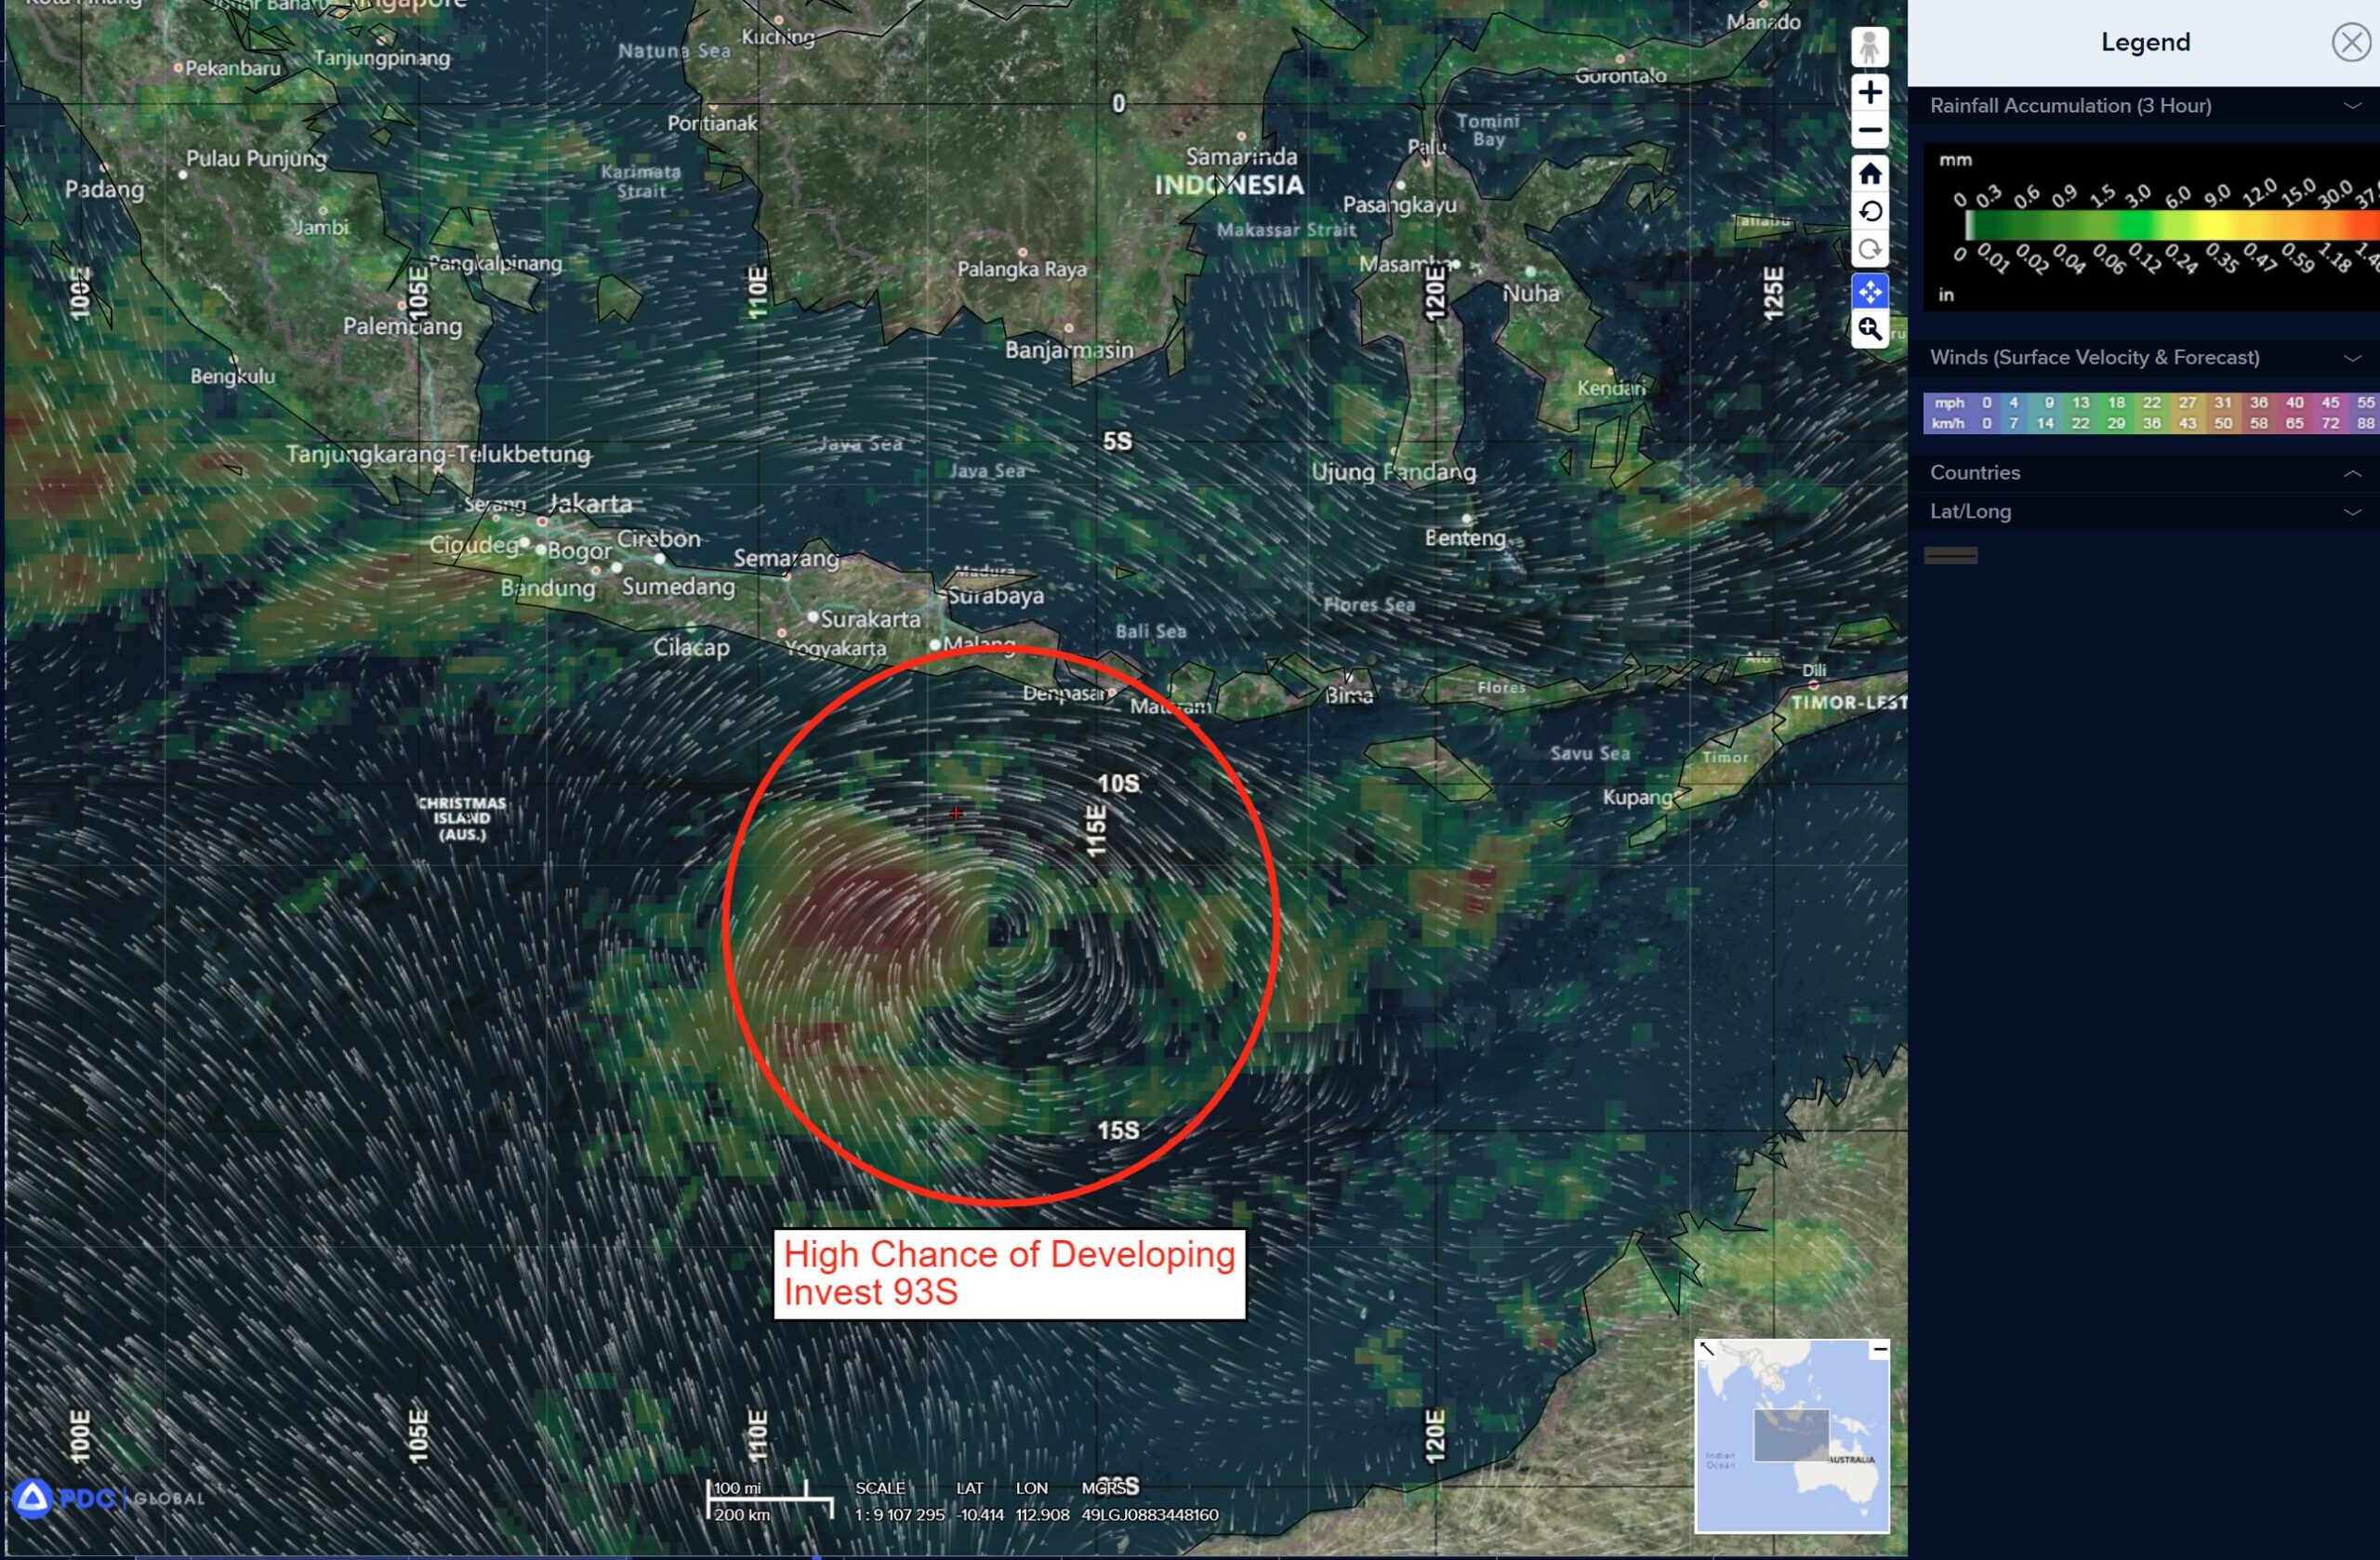Close the Legend panel

(2350, 43)
